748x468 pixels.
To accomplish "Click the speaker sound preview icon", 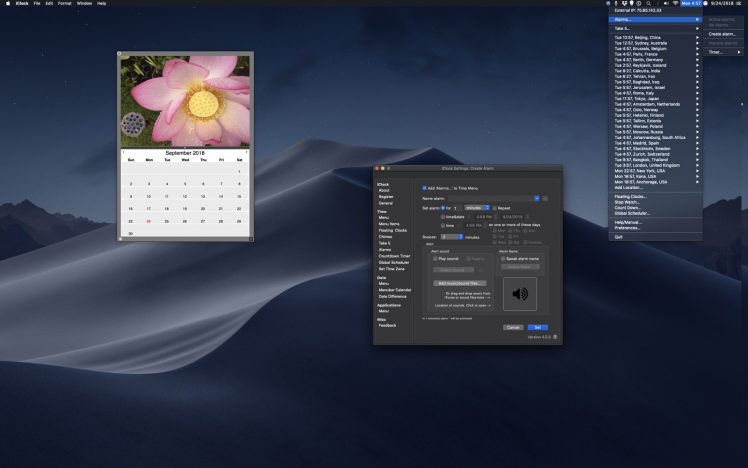I will [x=520, y=294].
